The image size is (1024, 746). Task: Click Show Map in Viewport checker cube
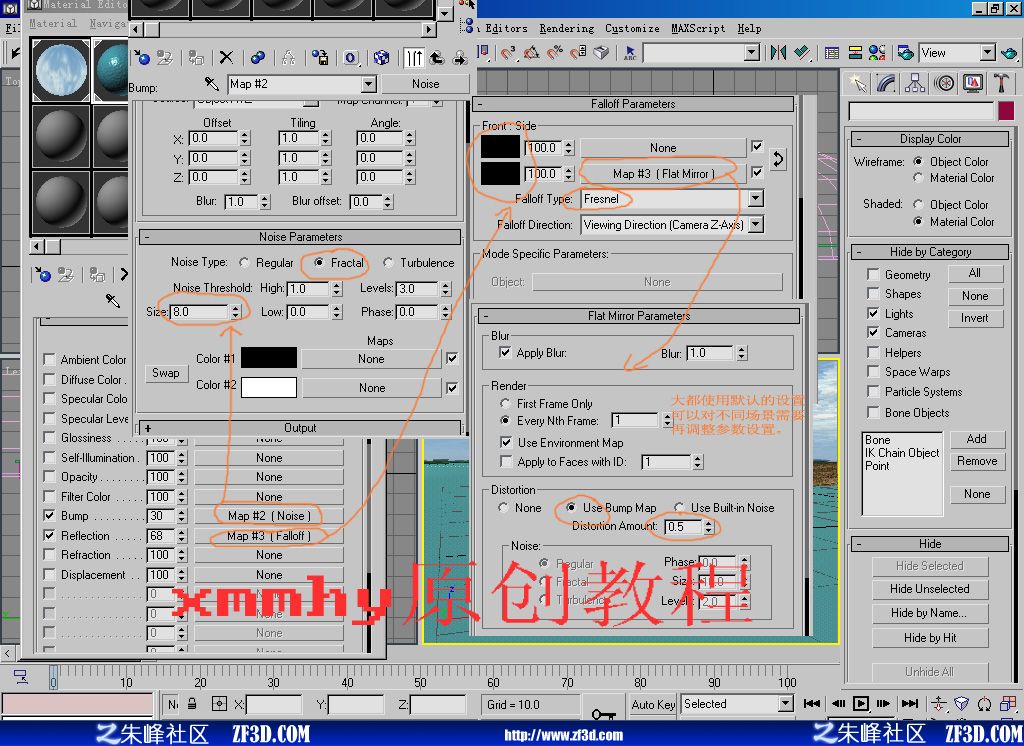pos(381,57)
